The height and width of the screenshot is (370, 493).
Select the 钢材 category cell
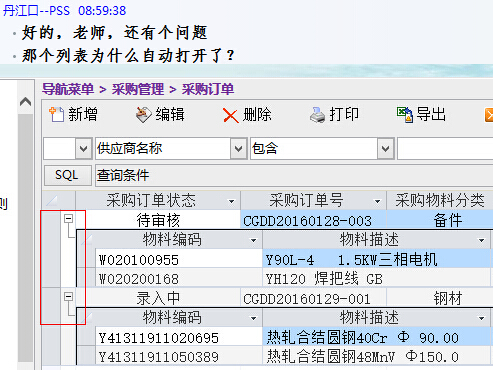(440, 298)
